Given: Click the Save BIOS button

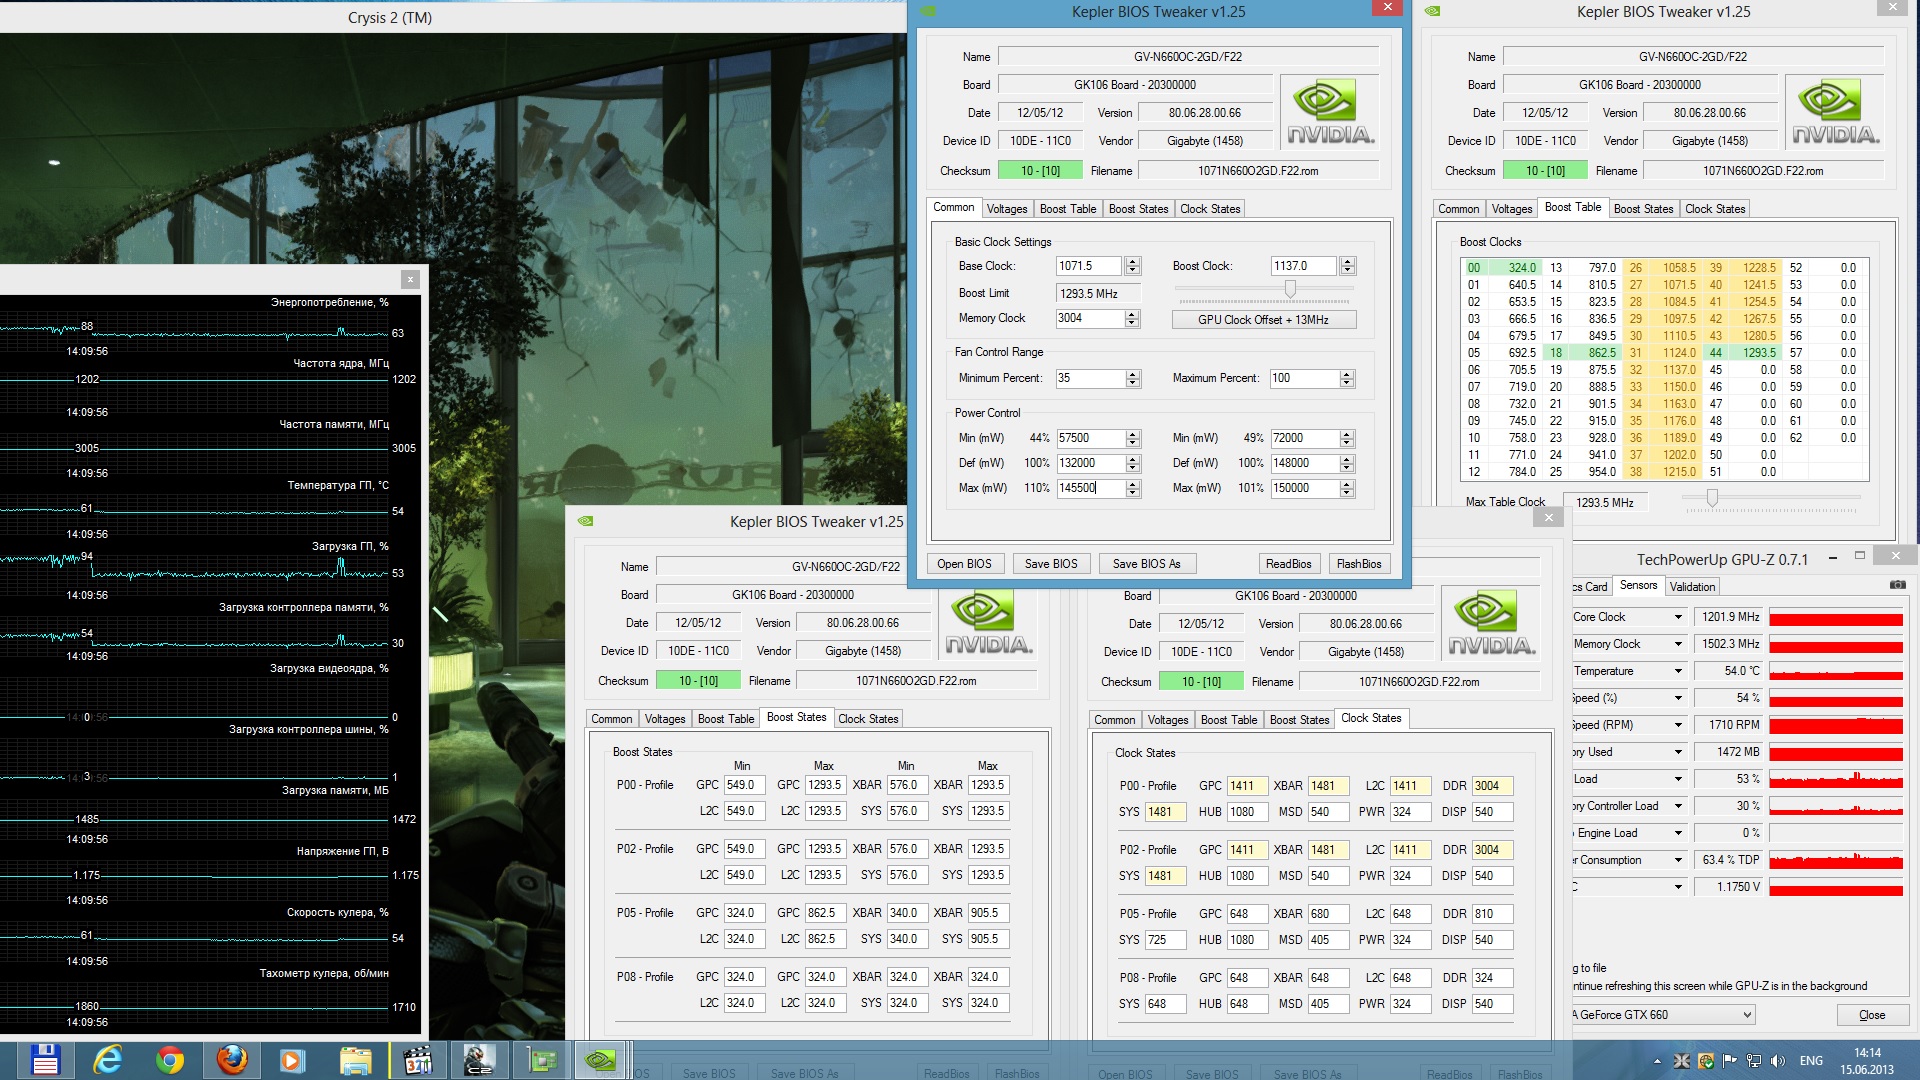Looking at the screenshot, I should (x=1051, y=564).
